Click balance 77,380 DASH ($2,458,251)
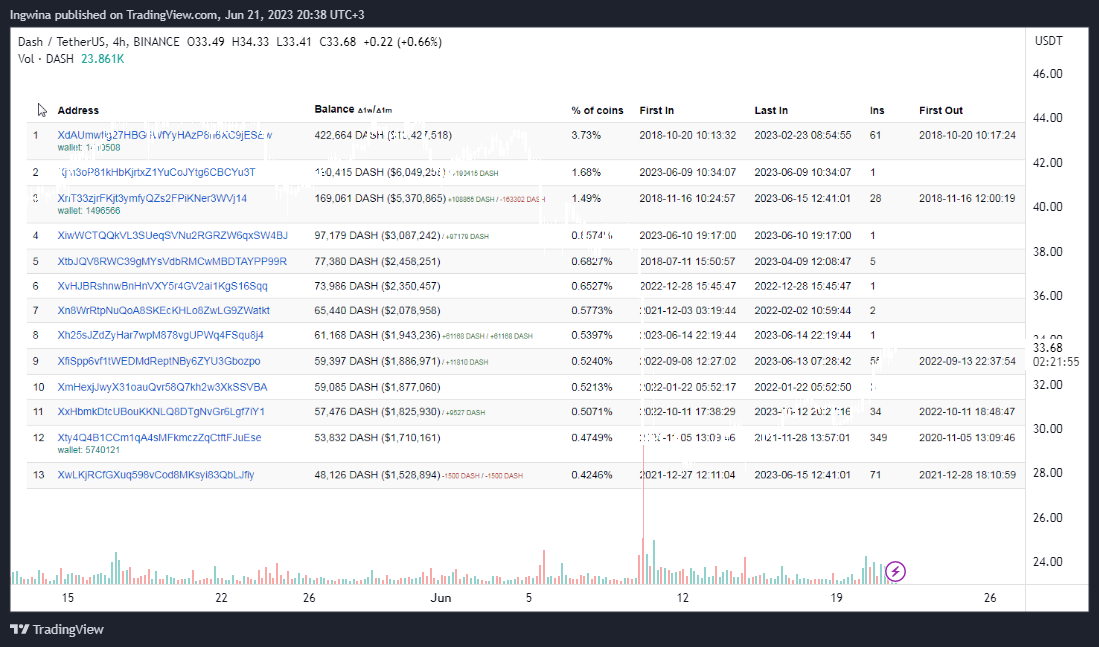This screenshot has height=647, width=1099. point(378,261)
